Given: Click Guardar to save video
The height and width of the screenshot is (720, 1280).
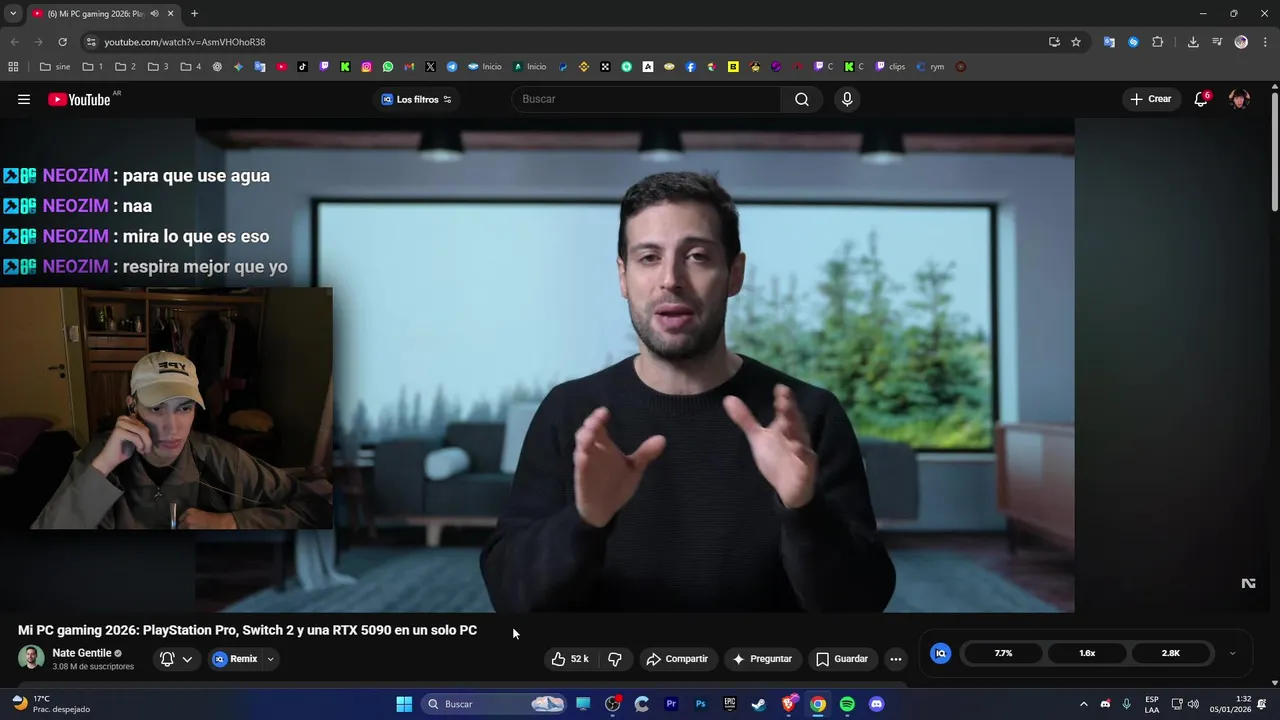Looking at the screenshot, I should 842,659.
